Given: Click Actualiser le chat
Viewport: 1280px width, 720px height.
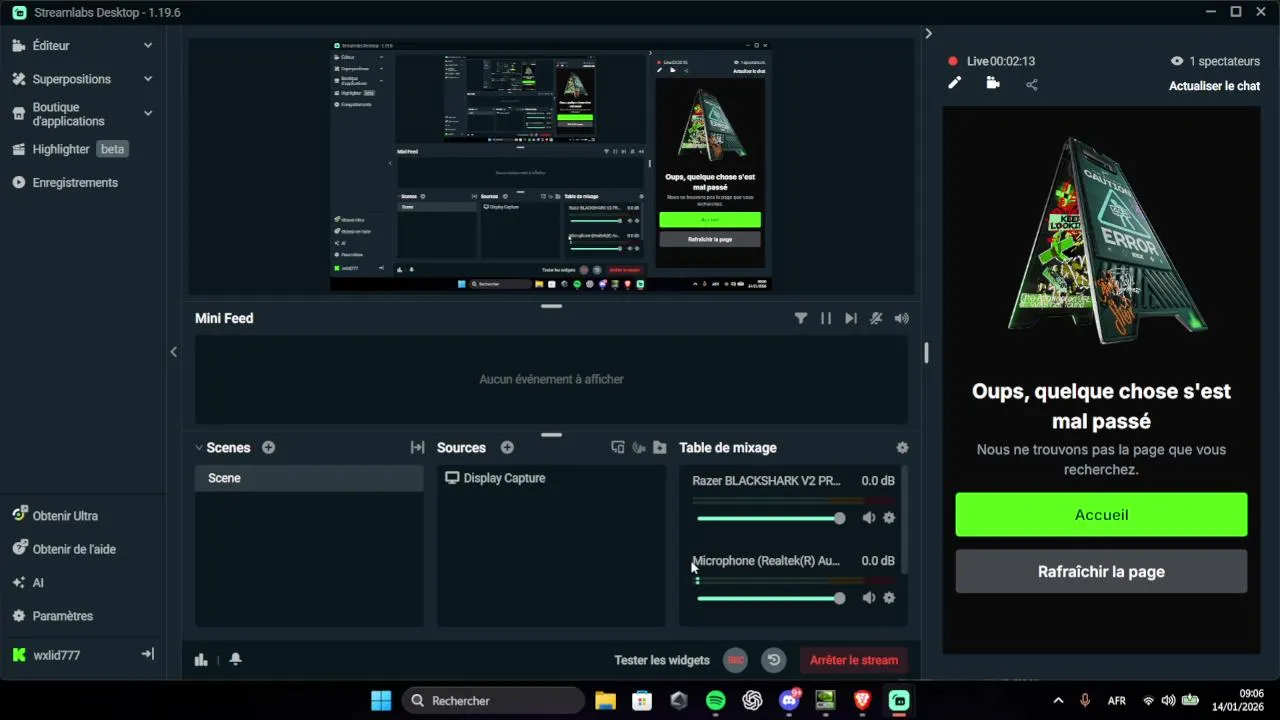Looking at the screenshot, I should (x=1214, y=86).
